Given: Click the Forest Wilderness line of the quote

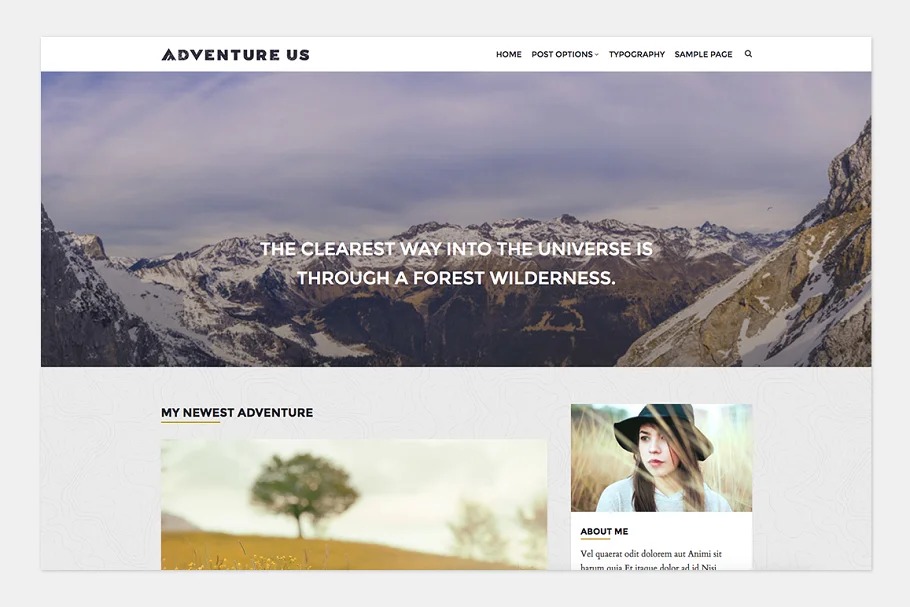Looking at the screenshot, I should [x=456, y=278].
